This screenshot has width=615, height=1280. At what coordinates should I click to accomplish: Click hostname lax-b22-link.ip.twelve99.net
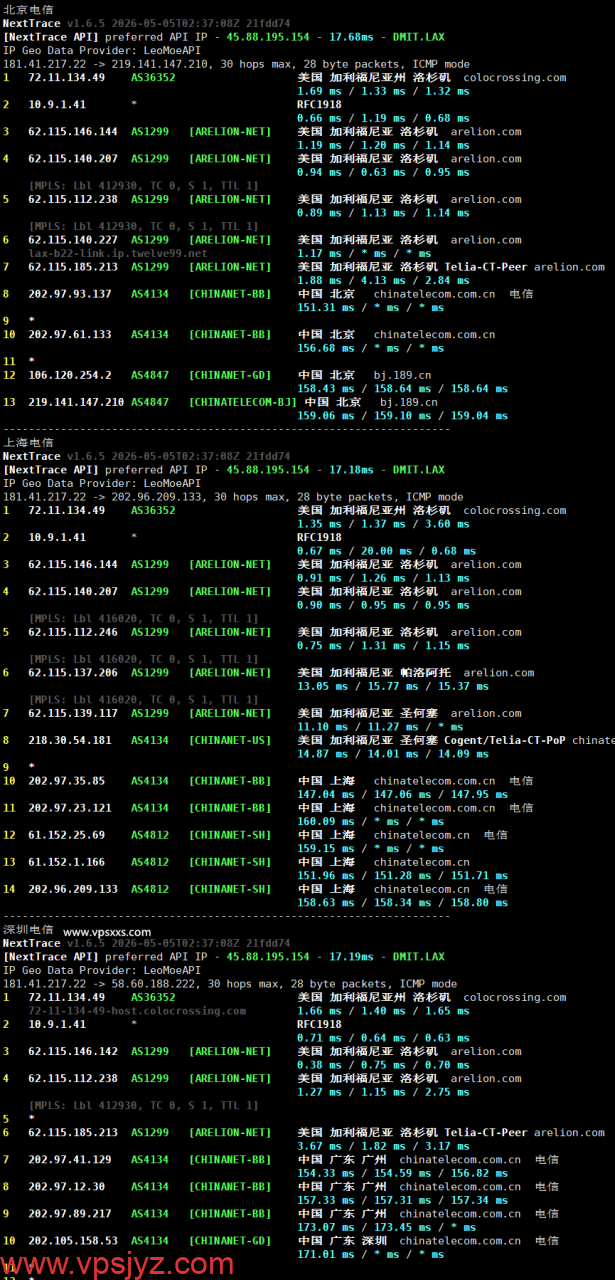118,253
